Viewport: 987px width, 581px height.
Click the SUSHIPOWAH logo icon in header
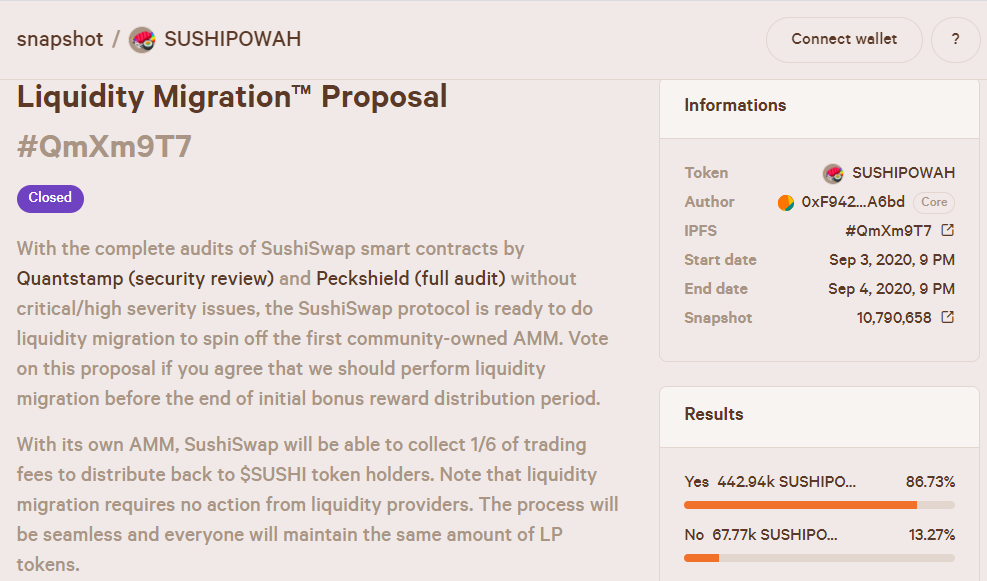pyautogui.click(x=142, y=40)
